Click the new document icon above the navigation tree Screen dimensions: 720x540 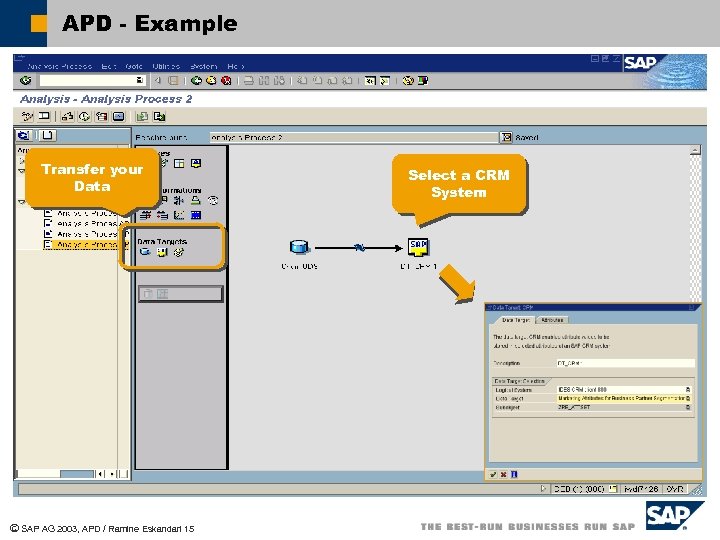point(47,135)
